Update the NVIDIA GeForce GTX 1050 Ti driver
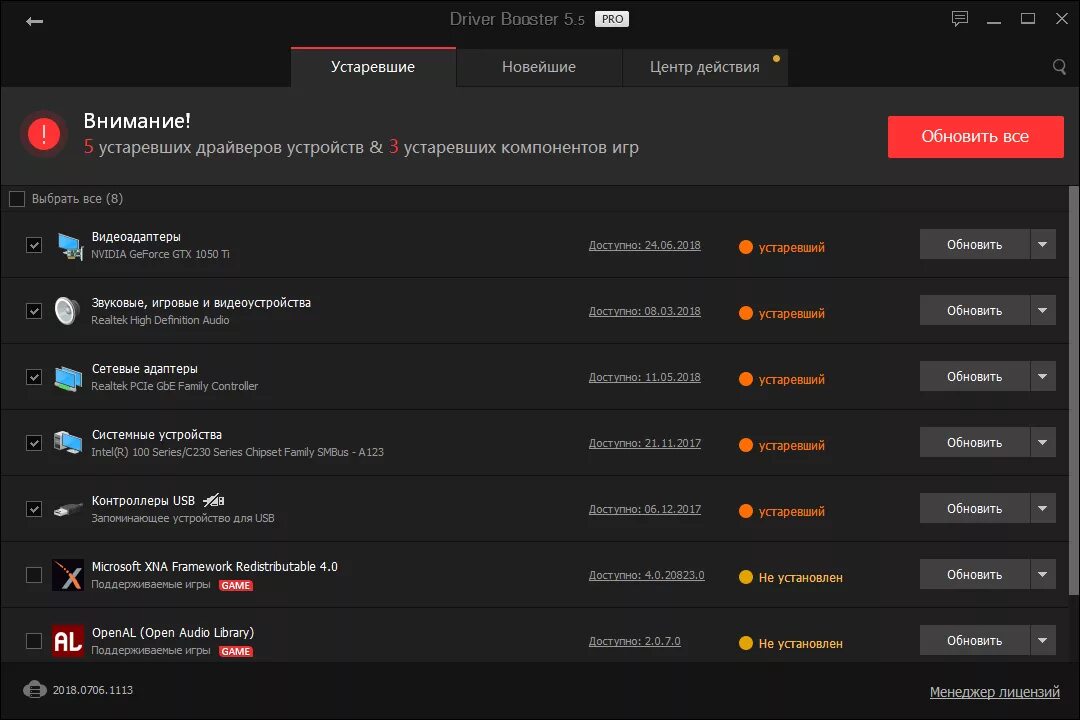 click(975, 245)
